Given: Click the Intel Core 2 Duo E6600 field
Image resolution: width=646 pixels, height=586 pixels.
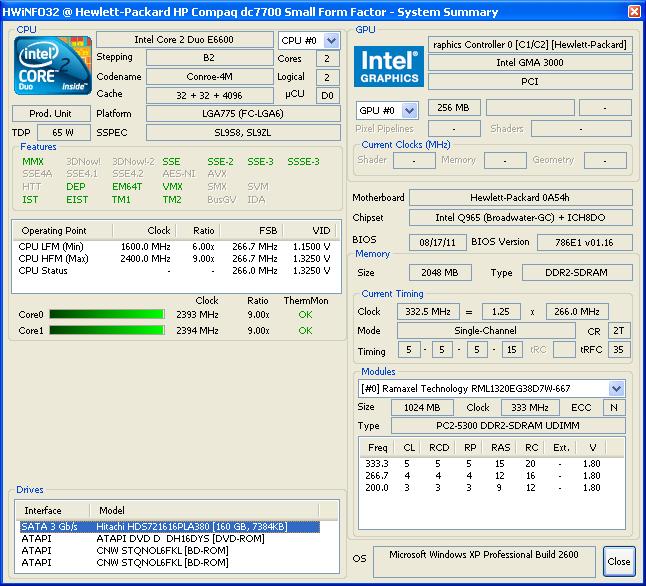Looking at the screenshot, I should click(x=183, y=39).
